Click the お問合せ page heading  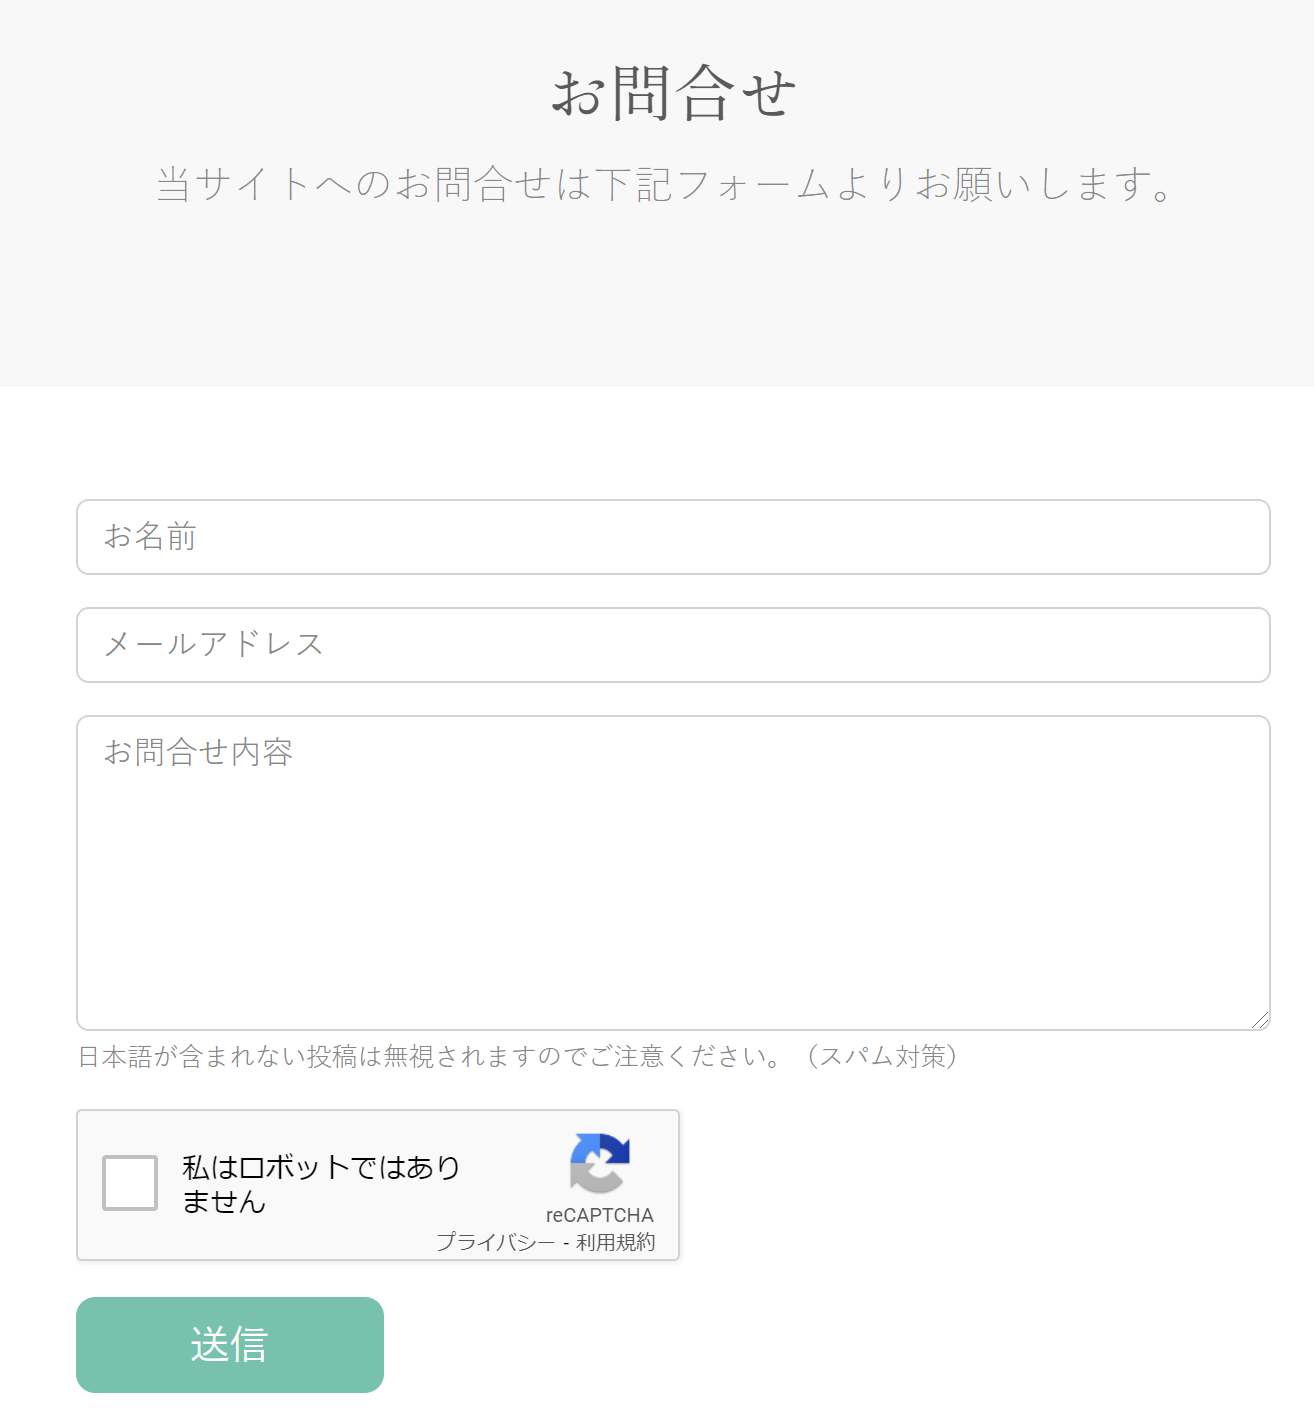(x=673, y=93)
